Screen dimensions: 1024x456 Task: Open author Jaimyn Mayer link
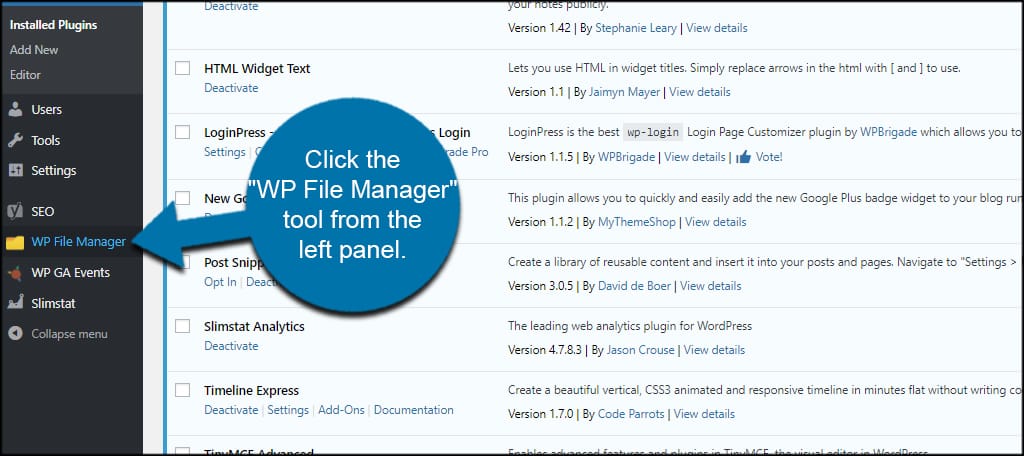click(x=624, y=92)
